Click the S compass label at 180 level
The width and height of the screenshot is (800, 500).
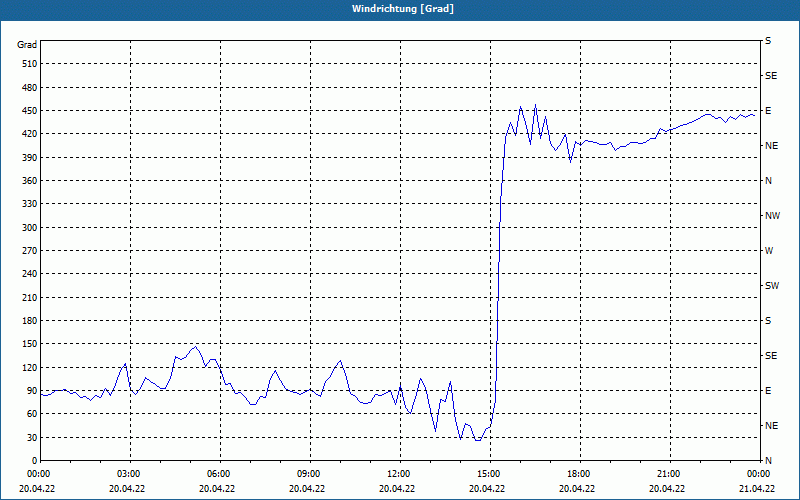coord(768,321)
